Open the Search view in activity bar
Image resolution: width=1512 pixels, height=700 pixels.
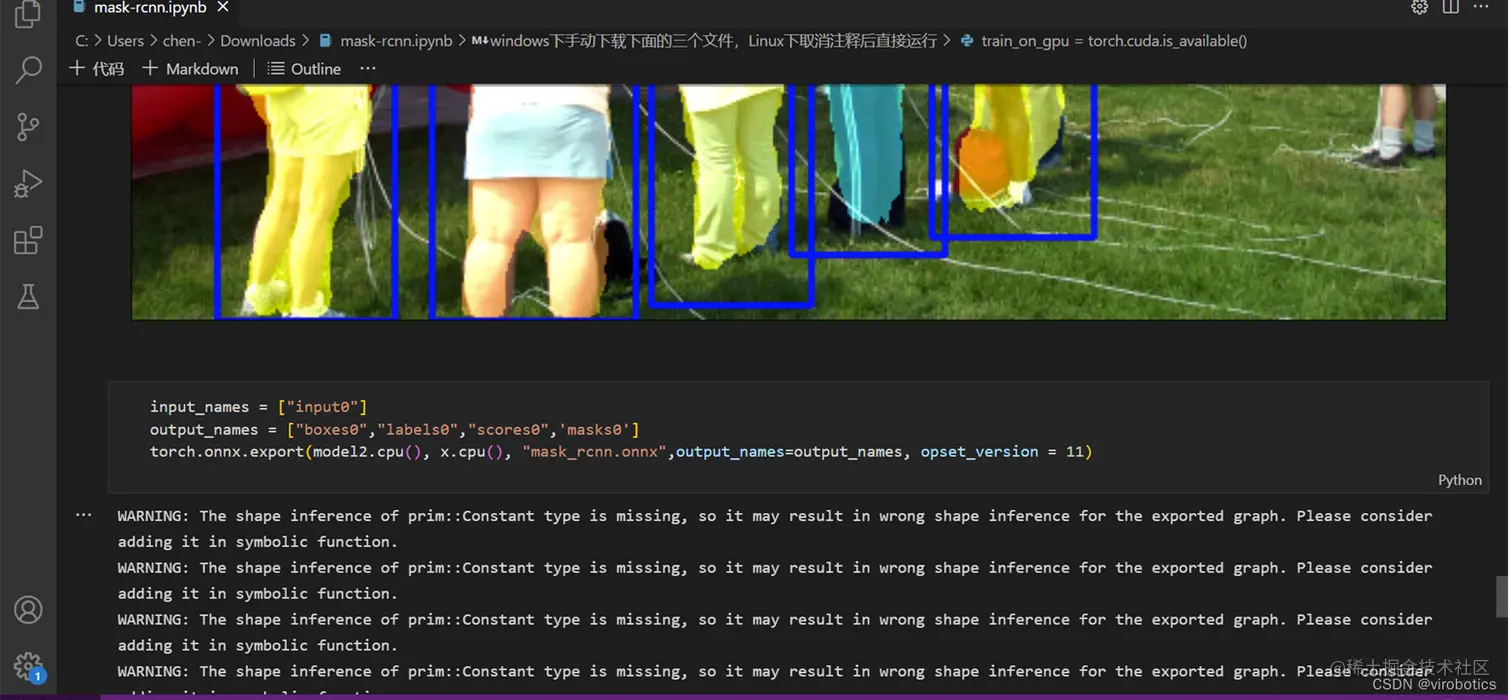coord(28,70)
